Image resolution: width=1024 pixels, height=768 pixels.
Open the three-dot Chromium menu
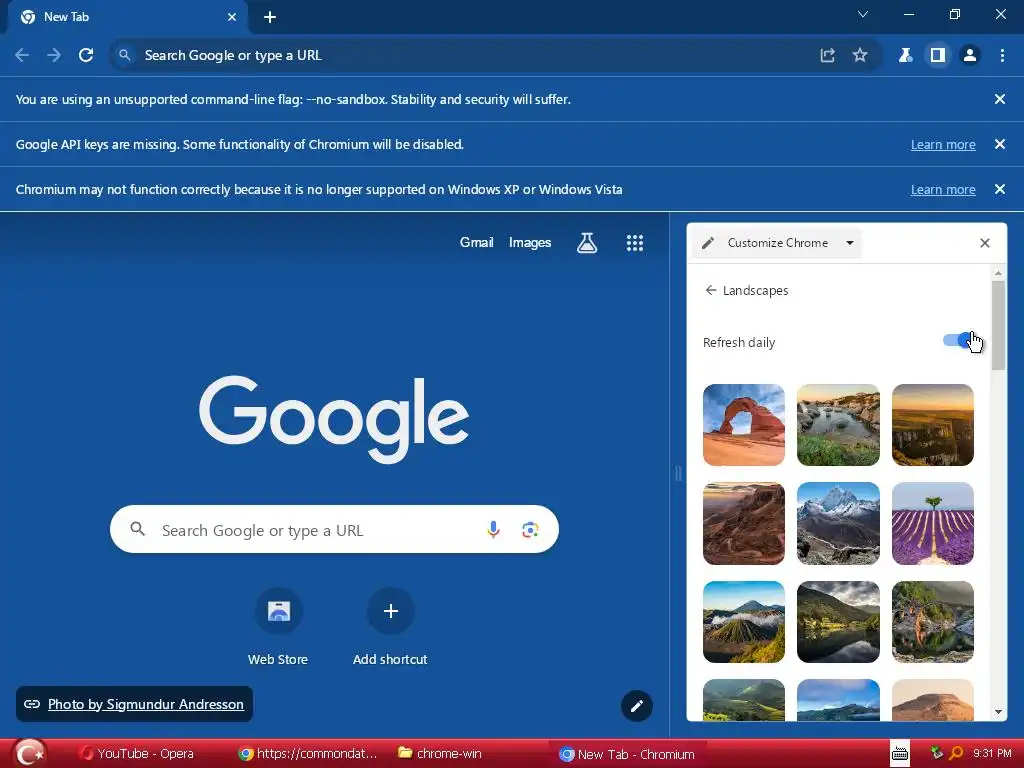tap(1002, 56)
